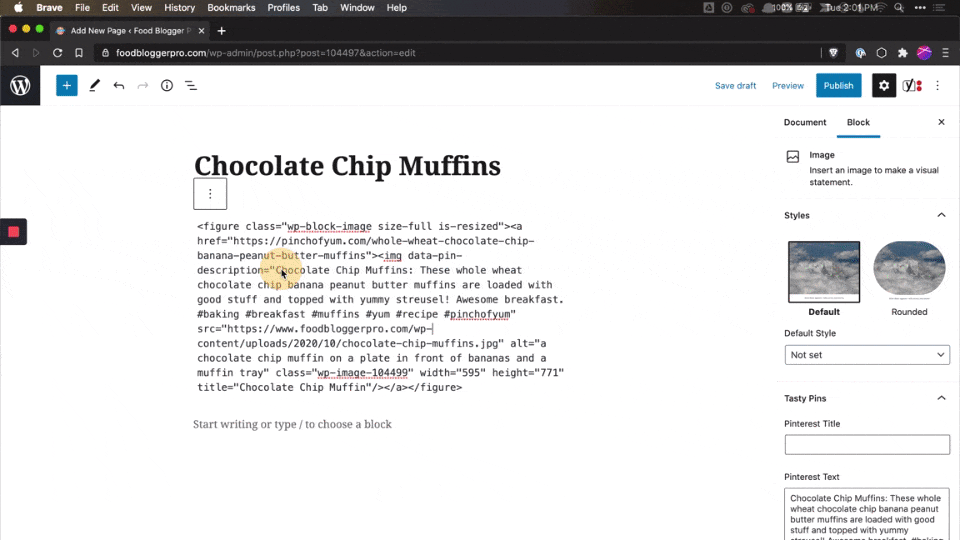Click the 'wp-block-image' text in code
Viewport: 960px width, 540px height.
point(329,227)
